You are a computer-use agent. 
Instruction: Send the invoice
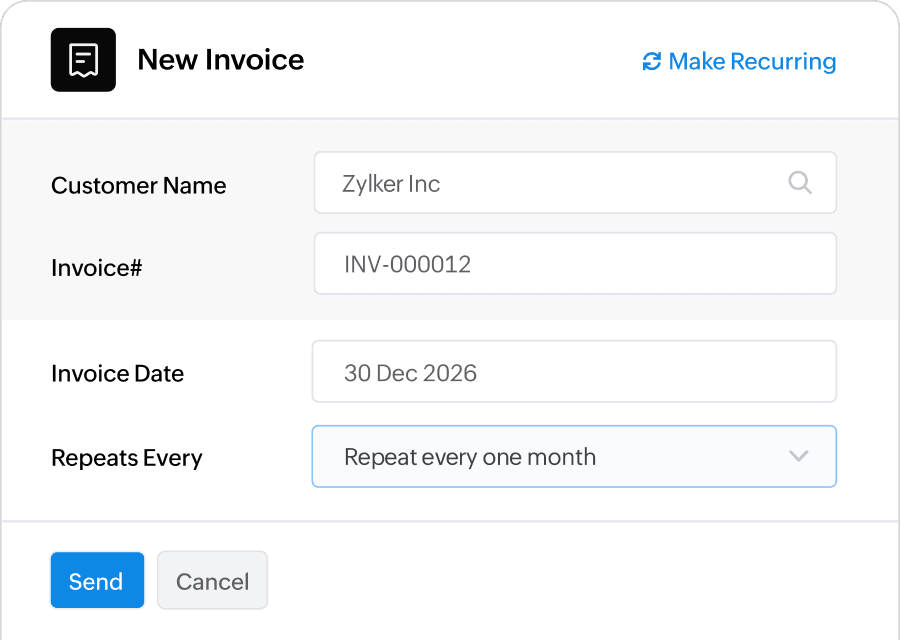[x=97, y=580]
